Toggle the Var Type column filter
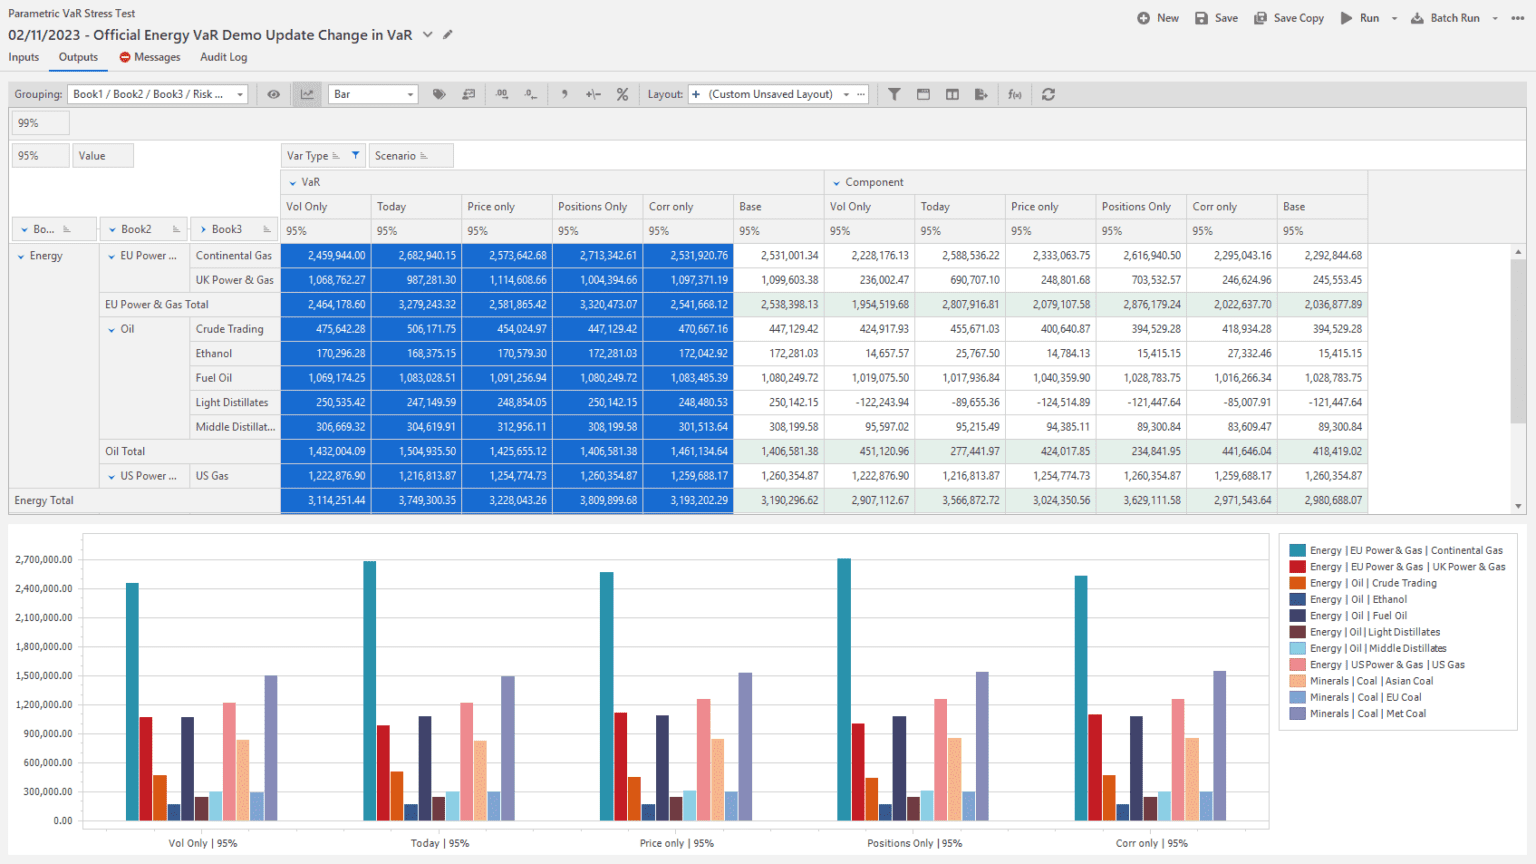The image size is (1536, 864). (355, 156)
